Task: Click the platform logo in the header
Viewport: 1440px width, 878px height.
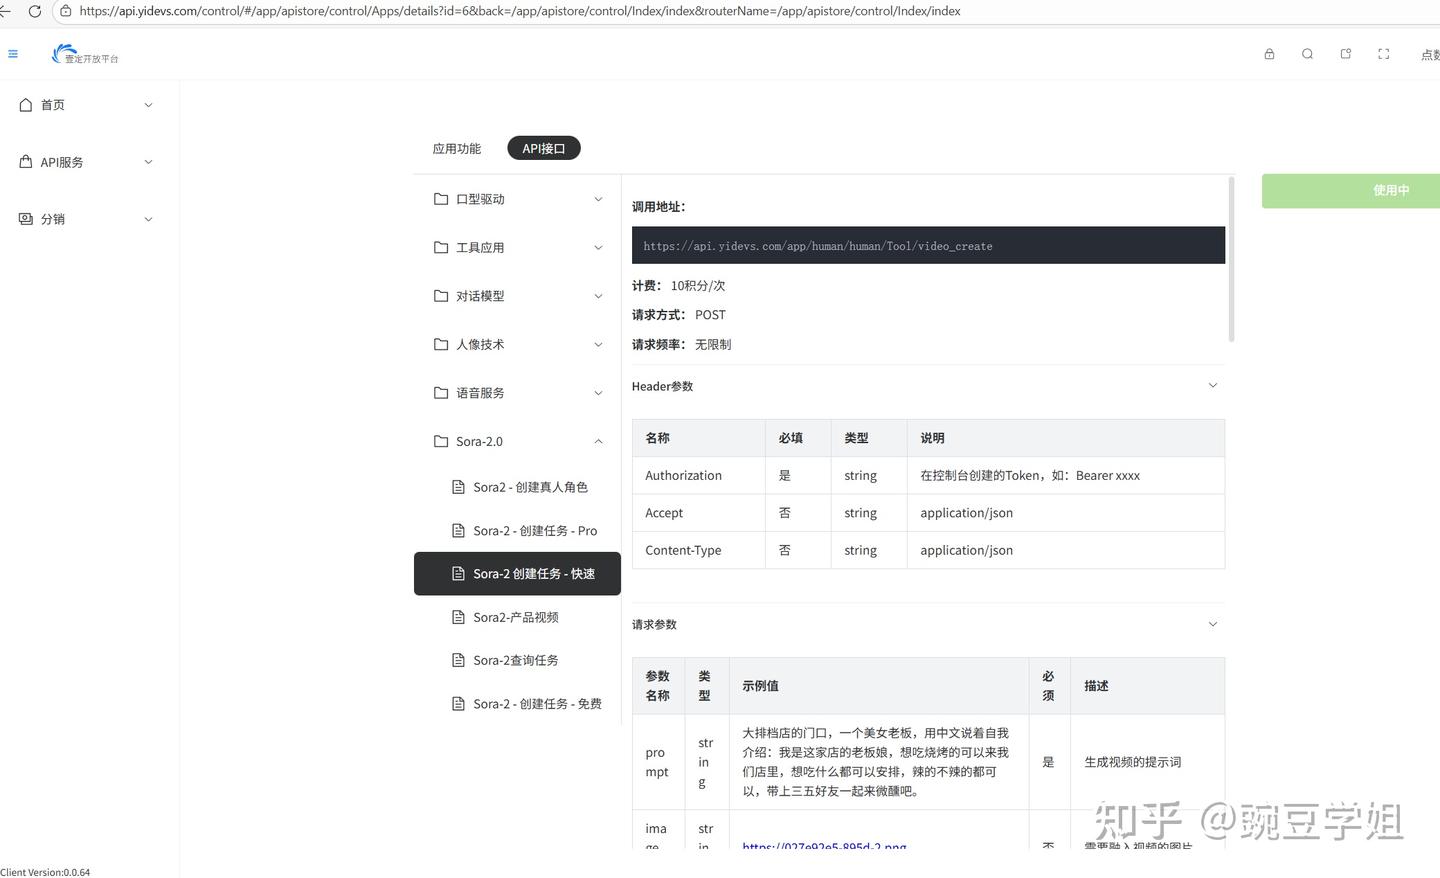Action: (x=85, y=54)
